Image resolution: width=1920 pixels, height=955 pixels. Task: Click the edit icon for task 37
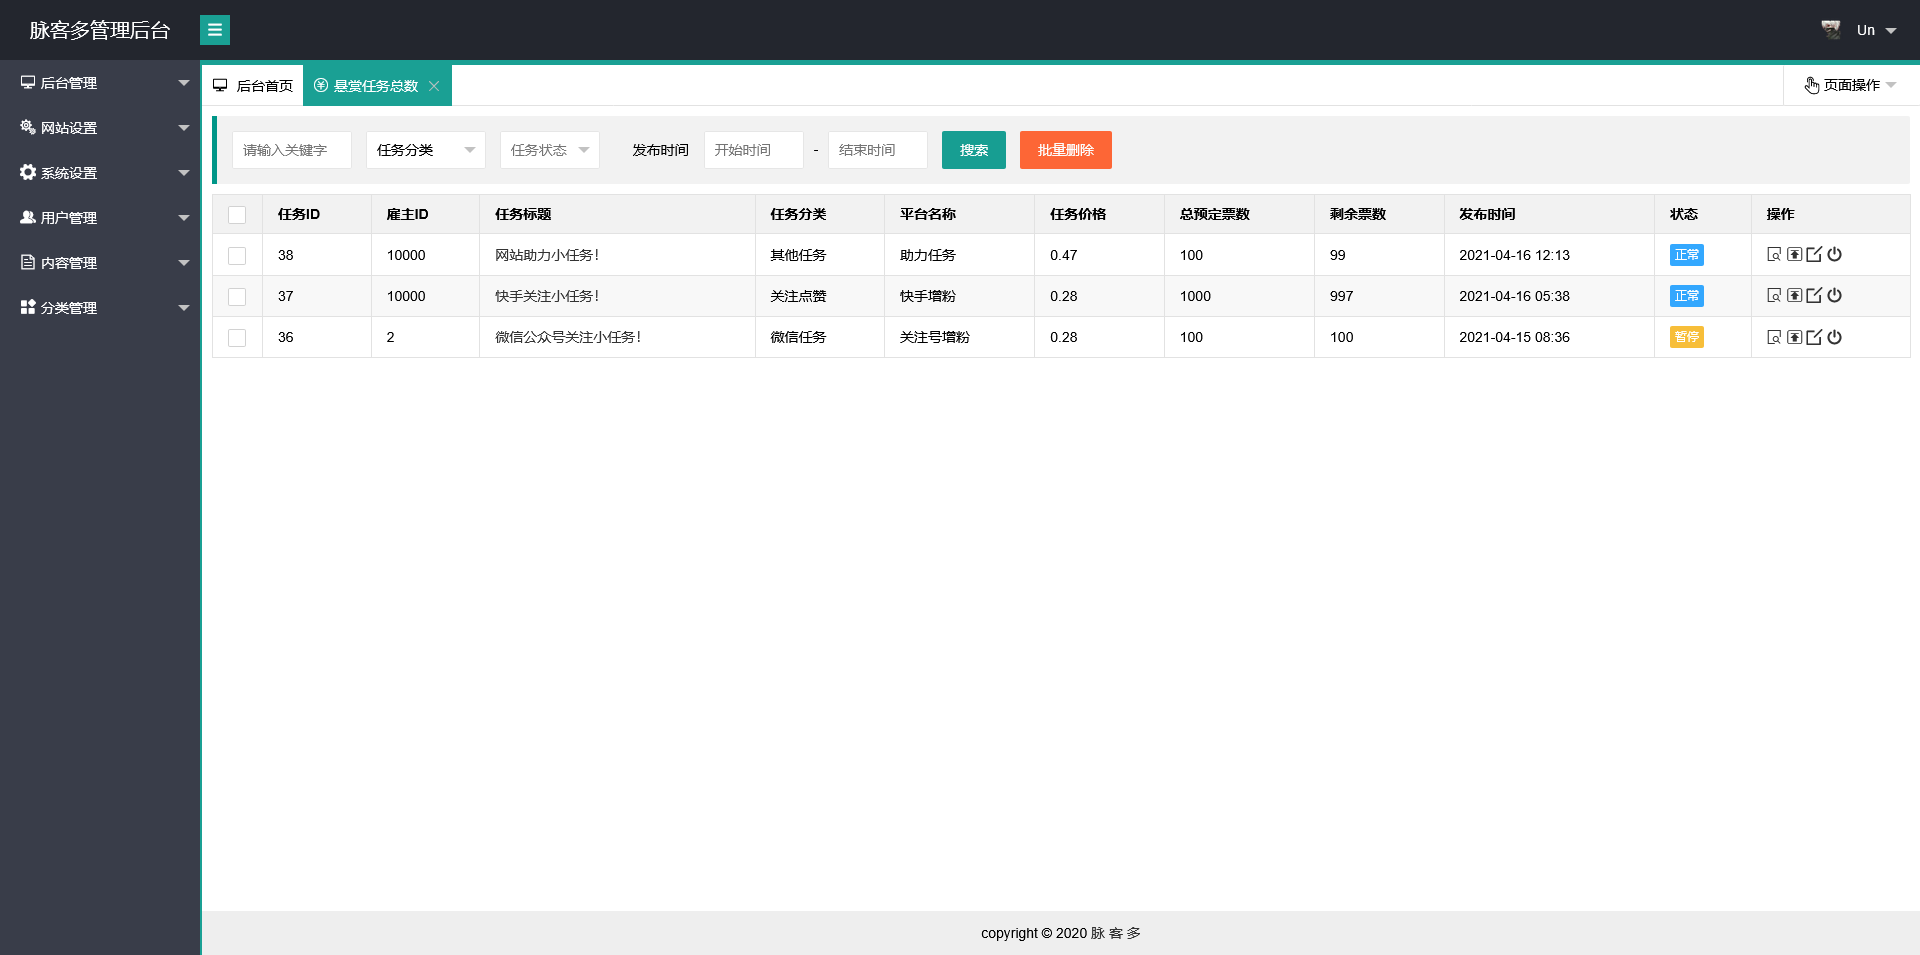[1814, 296]
